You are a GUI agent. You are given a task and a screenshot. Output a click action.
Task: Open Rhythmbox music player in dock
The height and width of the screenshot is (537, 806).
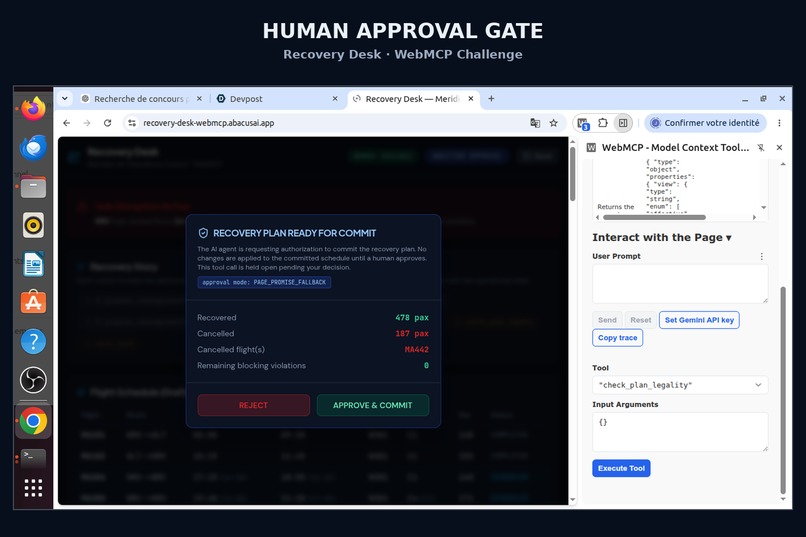33,225
